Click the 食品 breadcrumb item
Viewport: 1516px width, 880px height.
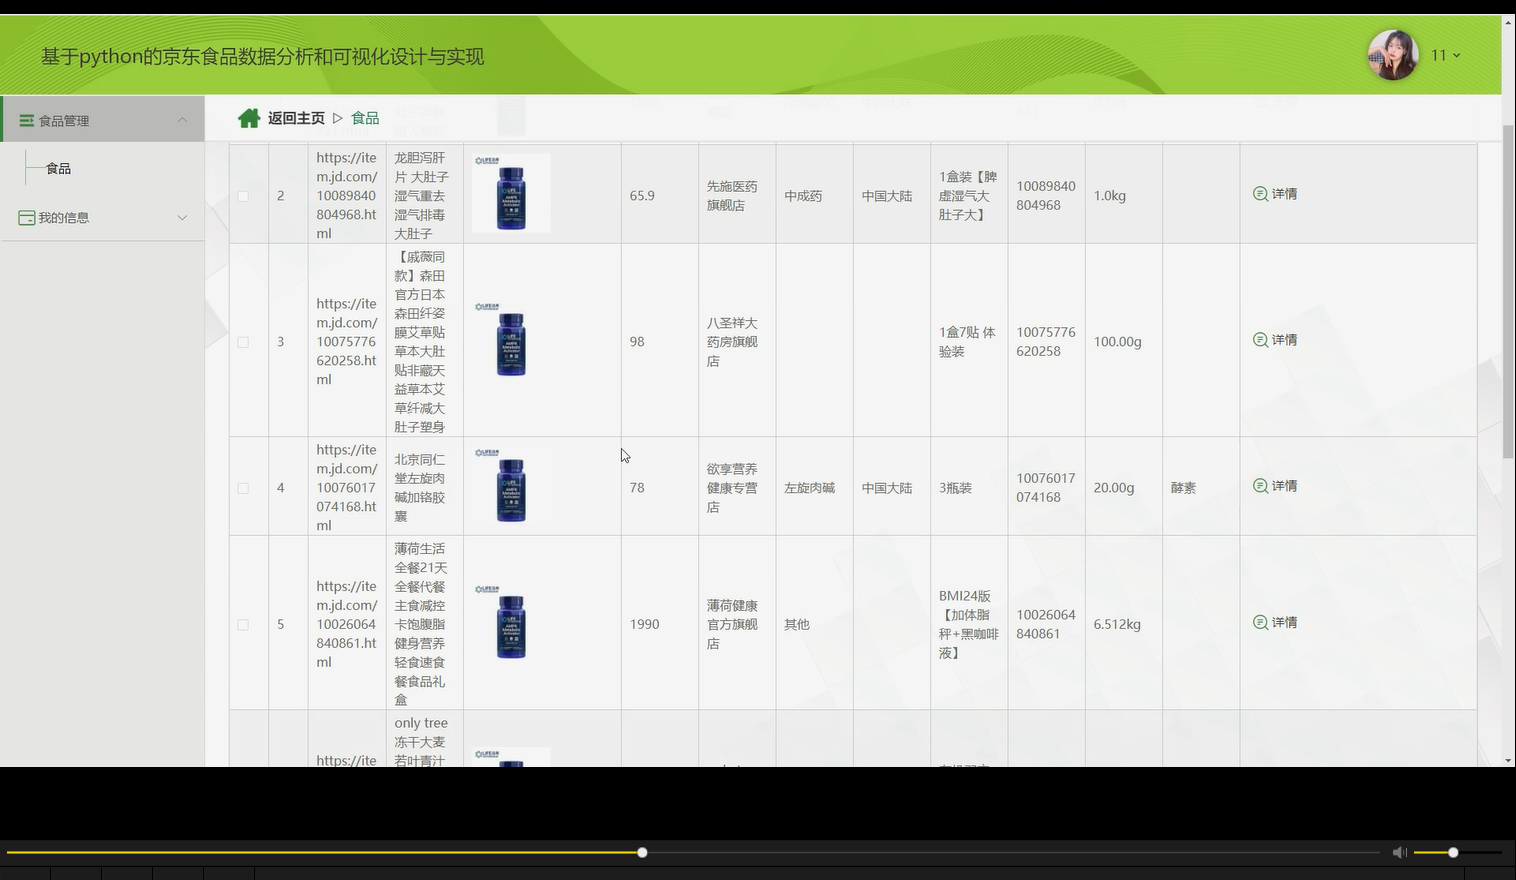coord(365,117)
